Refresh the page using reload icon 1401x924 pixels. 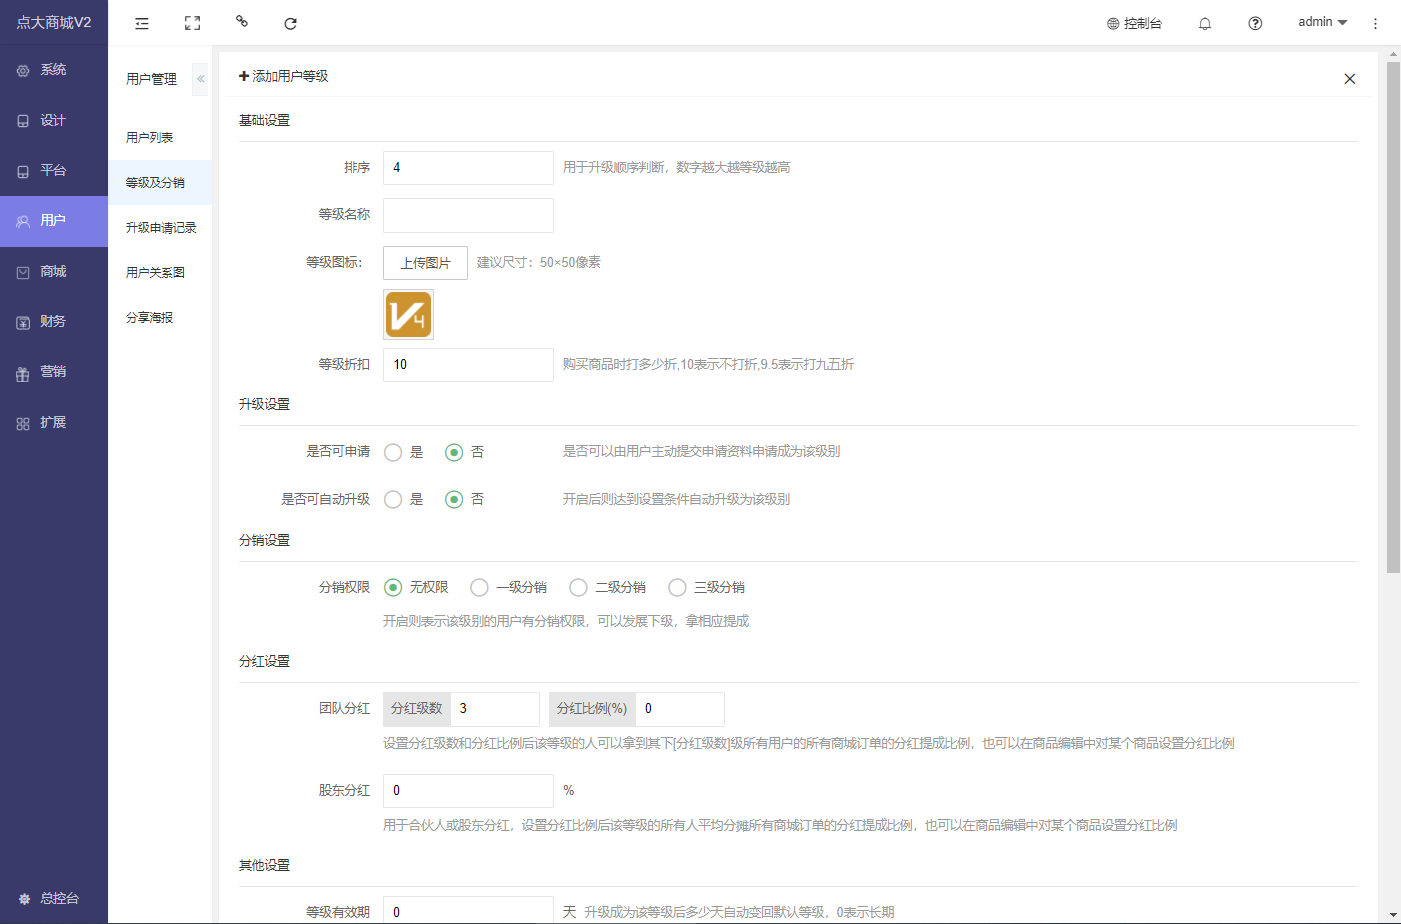[x=291, y=23]
